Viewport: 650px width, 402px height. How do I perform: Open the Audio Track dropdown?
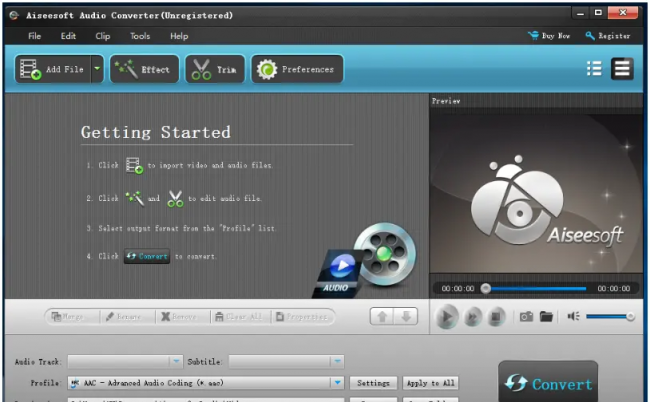[125, 361]
